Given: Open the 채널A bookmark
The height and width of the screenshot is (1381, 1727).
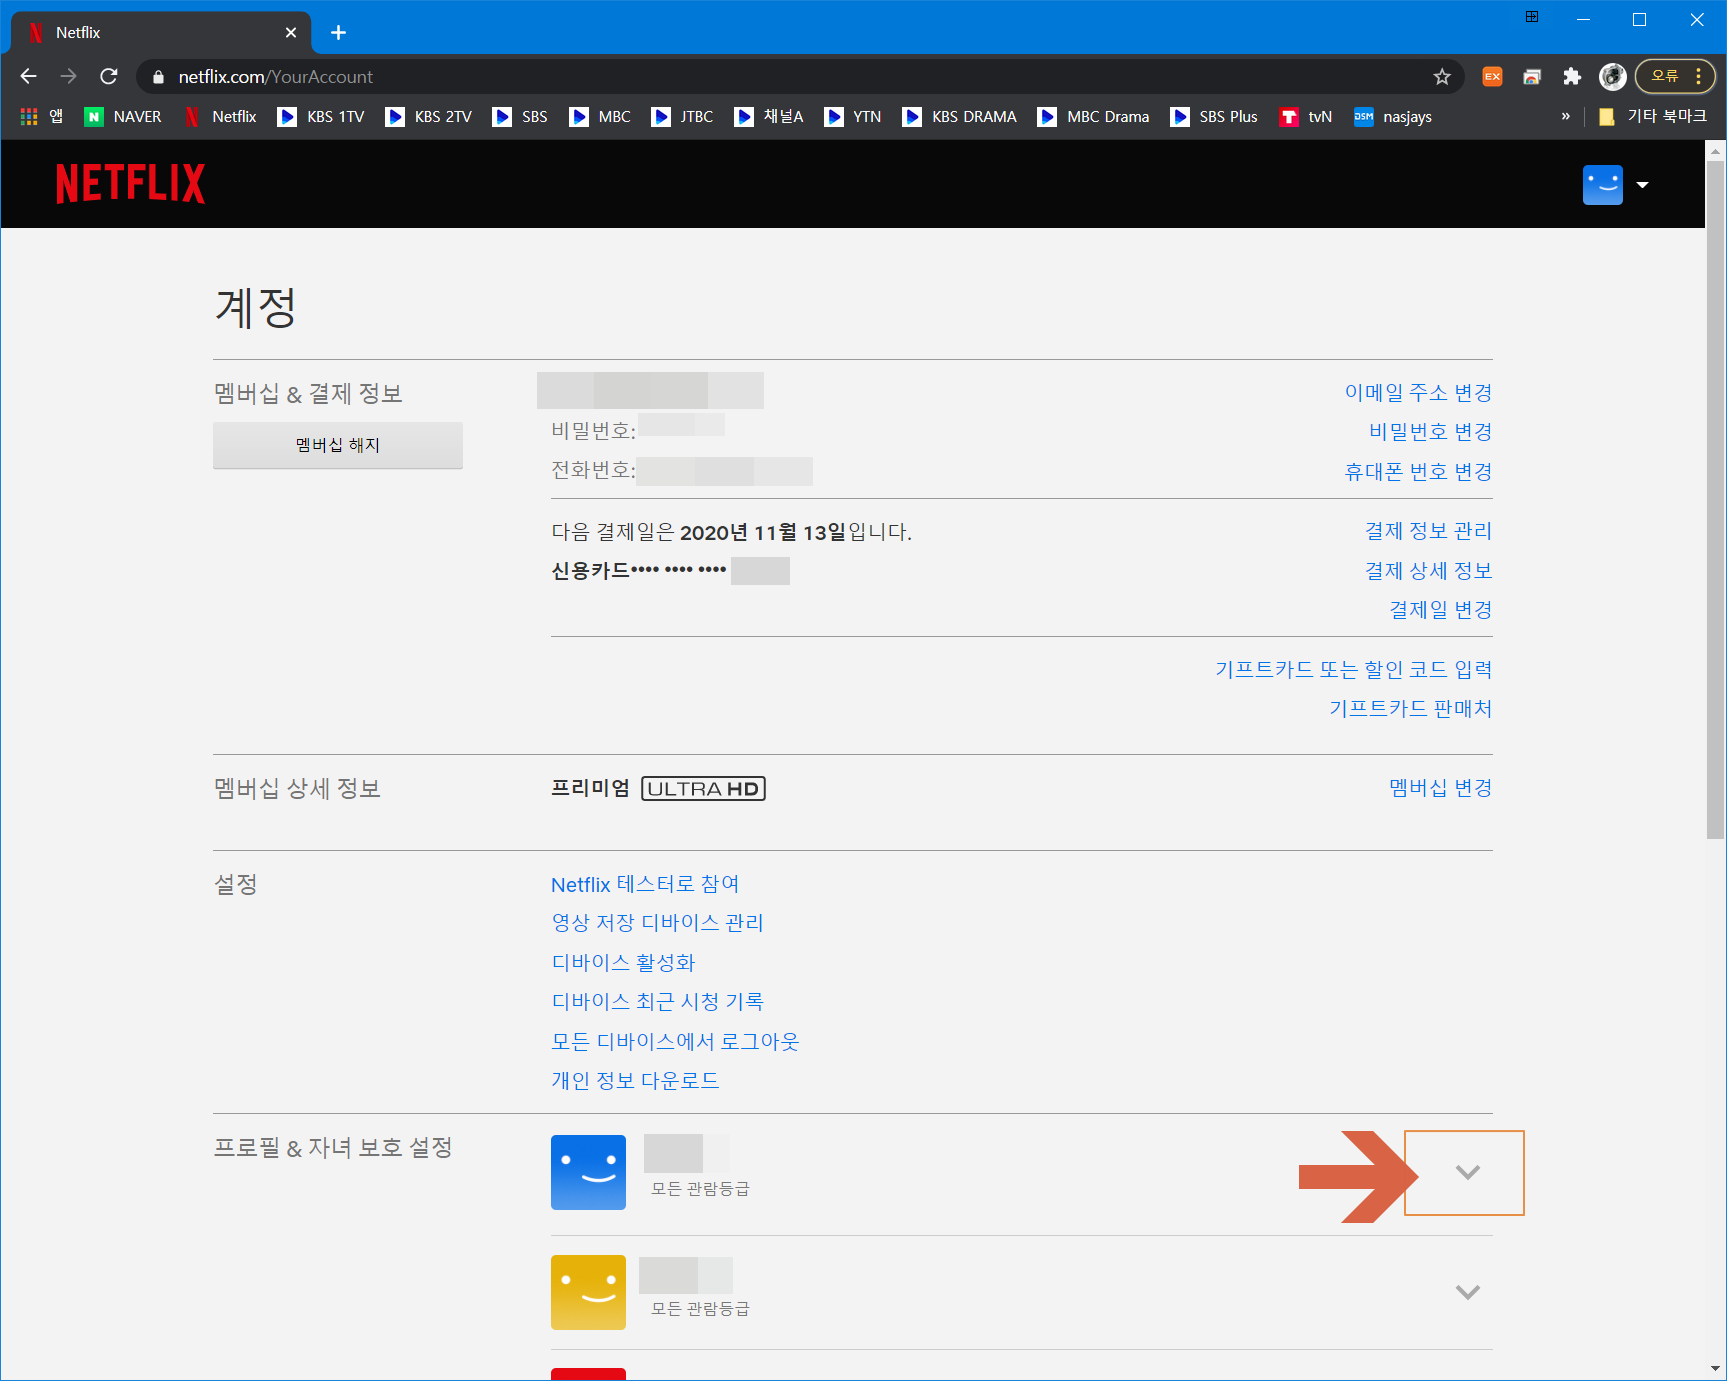Looking at the screenshot, I should coord(769,116).
